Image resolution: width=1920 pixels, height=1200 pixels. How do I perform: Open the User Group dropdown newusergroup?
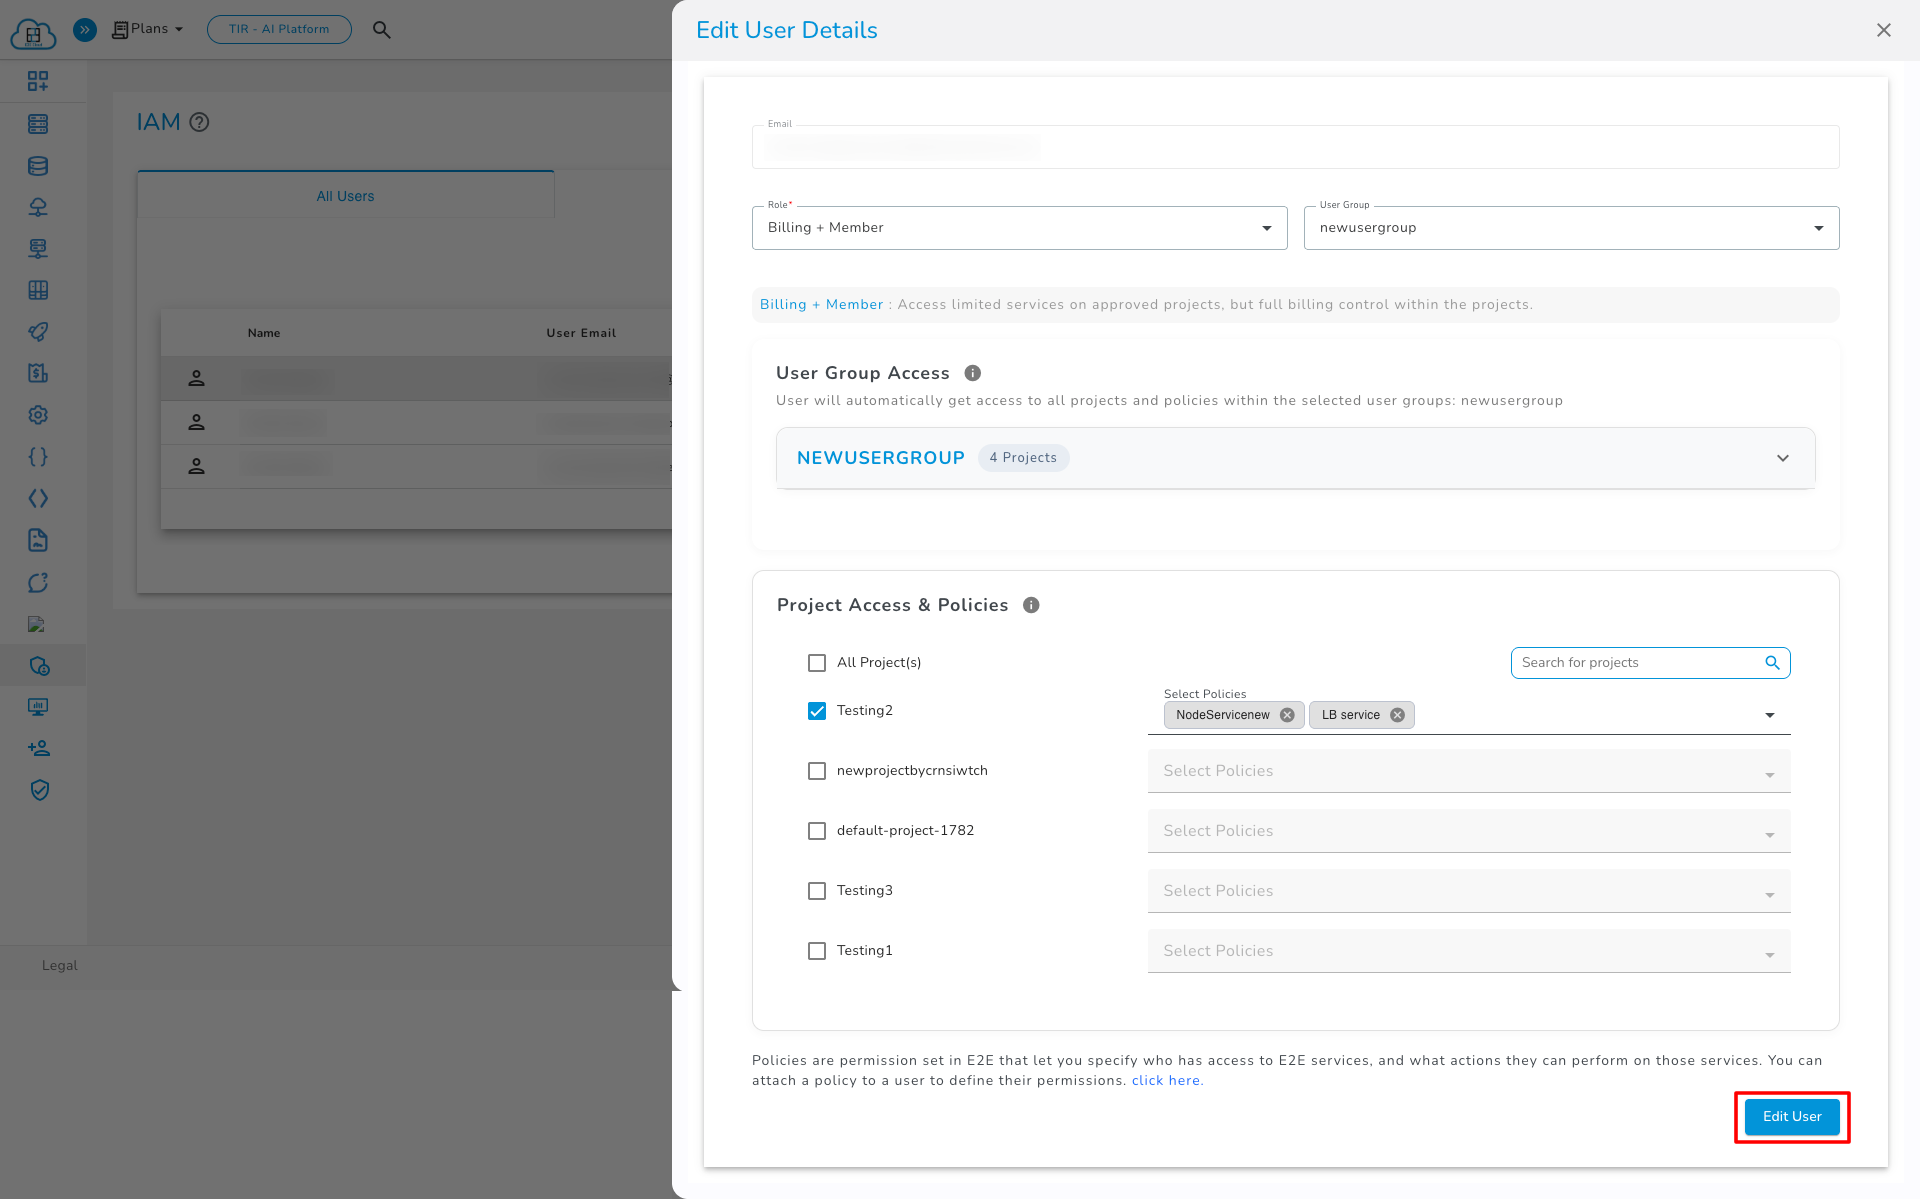(x=1570, y=228)
